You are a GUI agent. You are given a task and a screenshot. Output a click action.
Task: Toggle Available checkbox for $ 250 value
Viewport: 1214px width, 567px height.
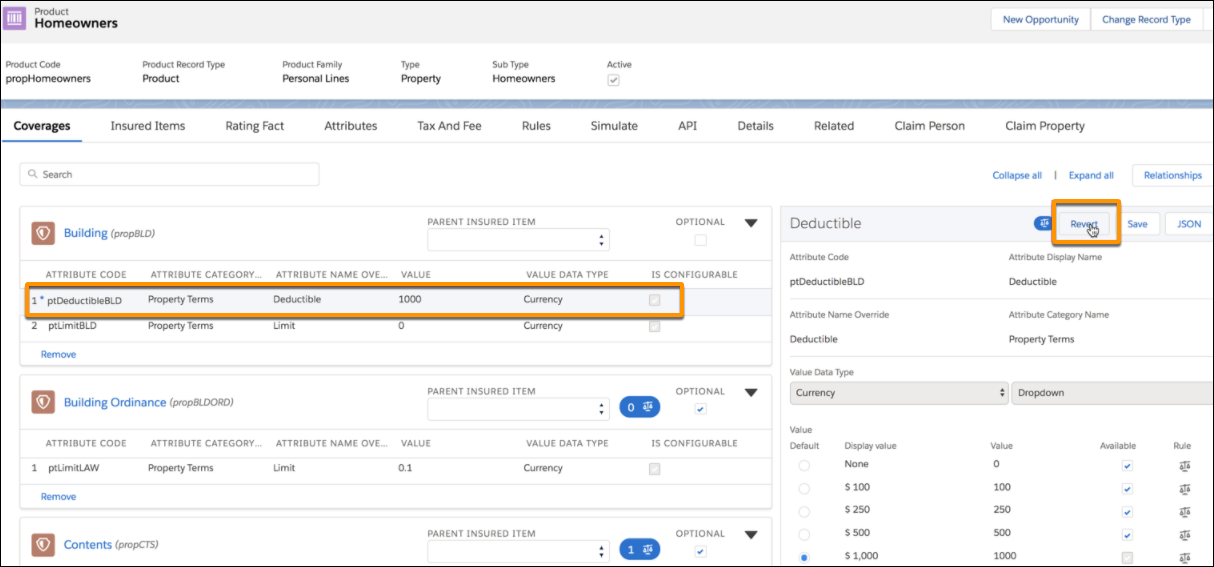1128,512
